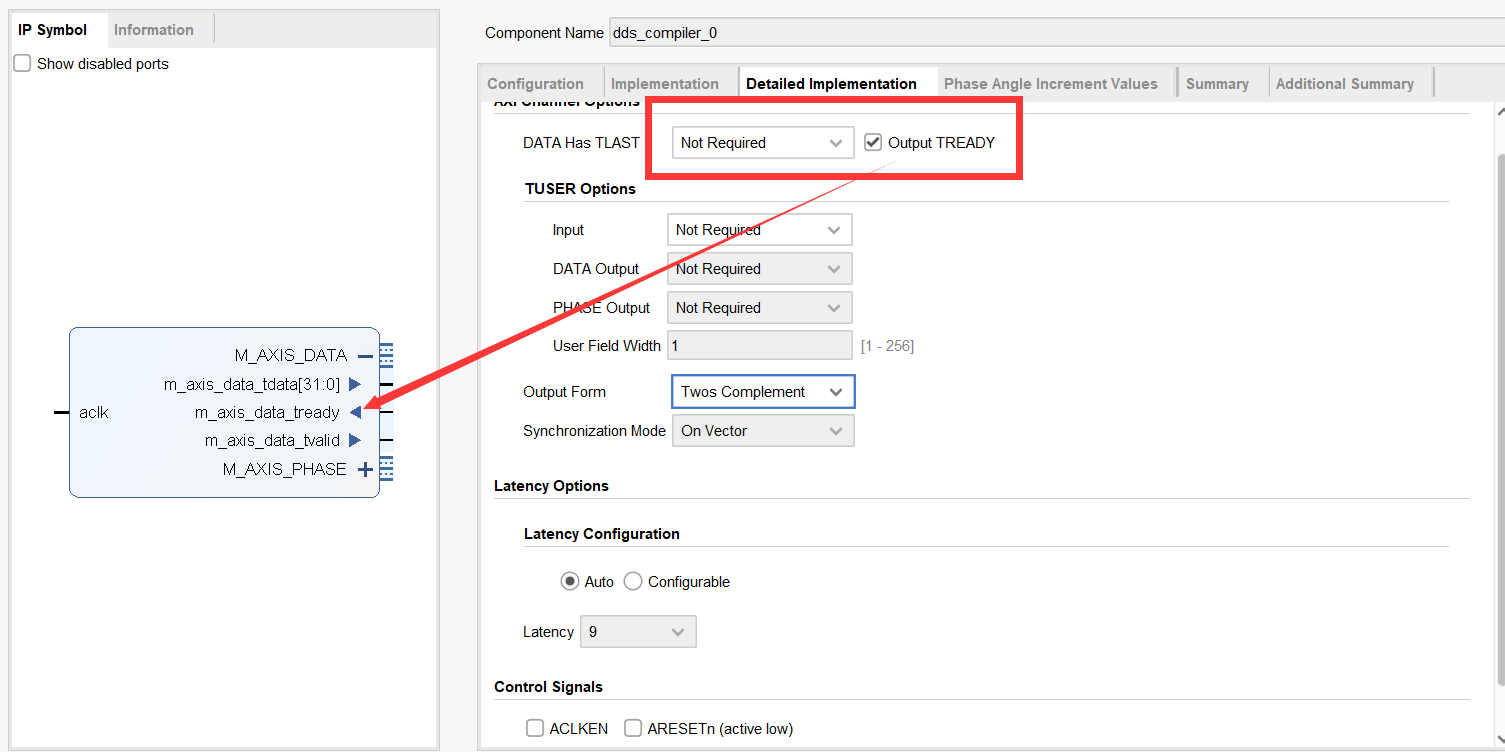
Task: Open the DATA Has TLAST dropdown
Action: pyautogui.click(x=762, y=143)
